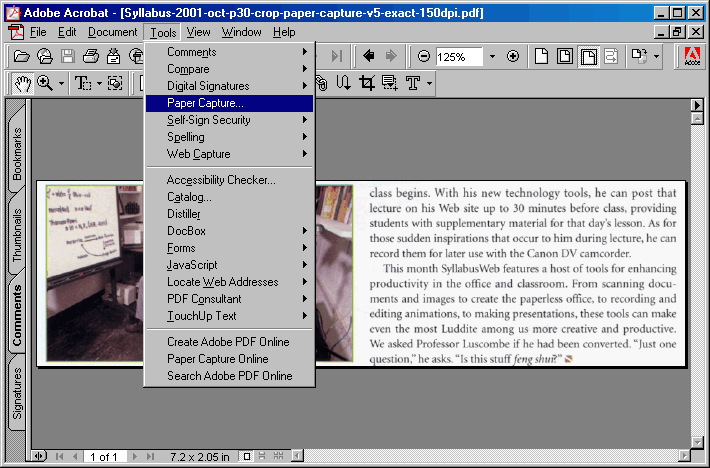Switch to the Thumbnails tab
This screenshot has height=468, width=710.
17,235
